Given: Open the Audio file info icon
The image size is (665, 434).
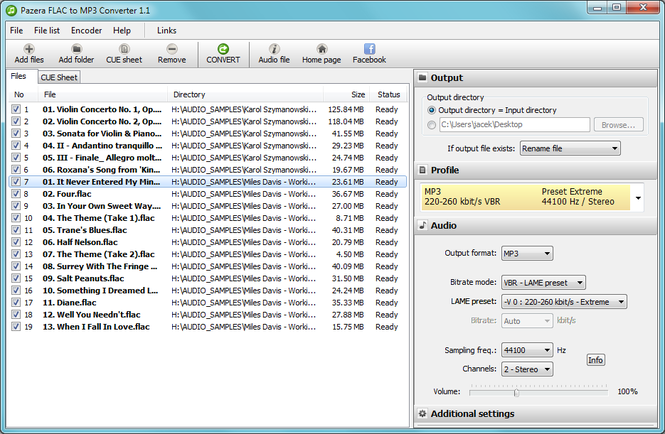Looking at the screenshot, I should tap(274, 49).
